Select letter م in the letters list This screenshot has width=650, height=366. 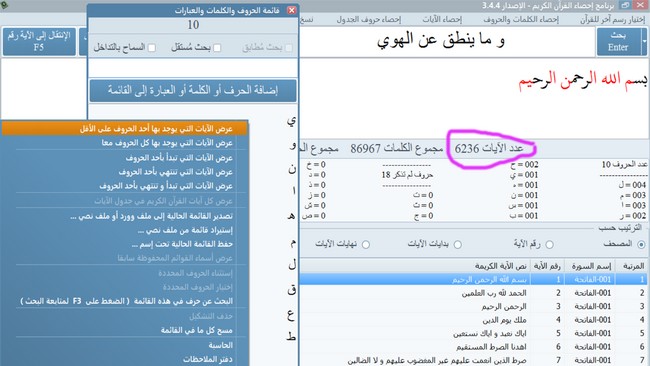tap(293, 242)
